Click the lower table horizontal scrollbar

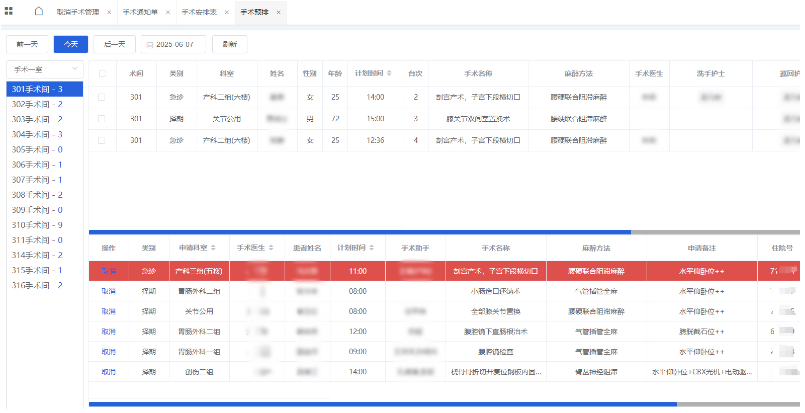tap(382, 404)
